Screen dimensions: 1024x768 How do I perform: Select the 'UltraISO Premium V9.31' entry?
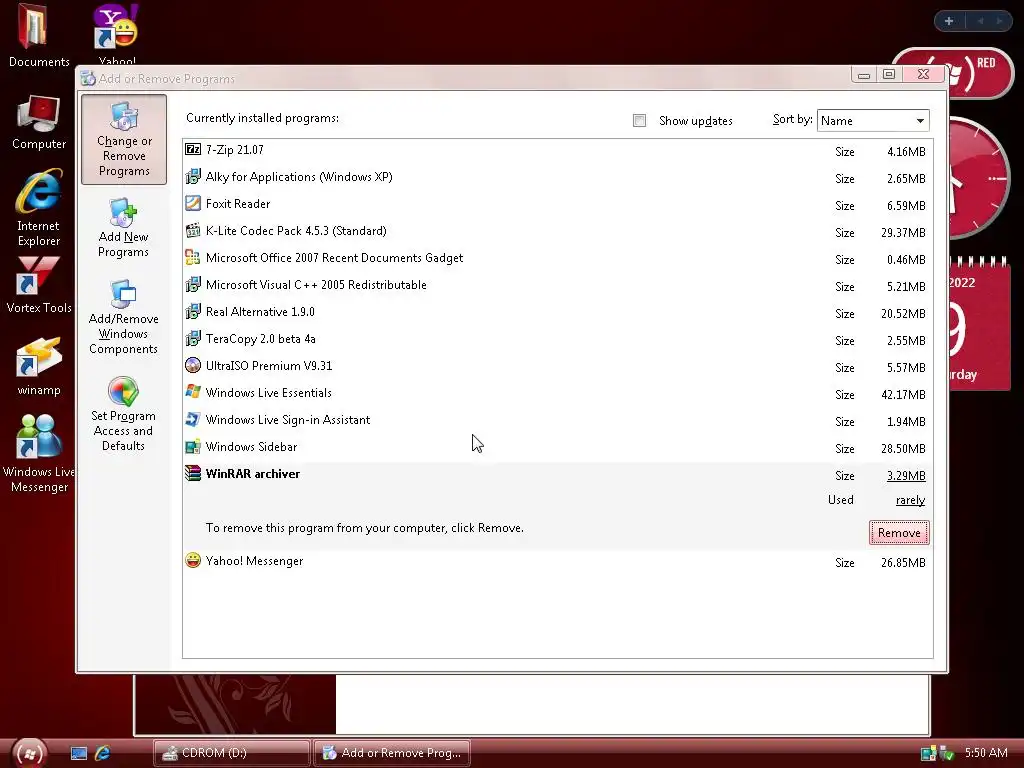557,366
